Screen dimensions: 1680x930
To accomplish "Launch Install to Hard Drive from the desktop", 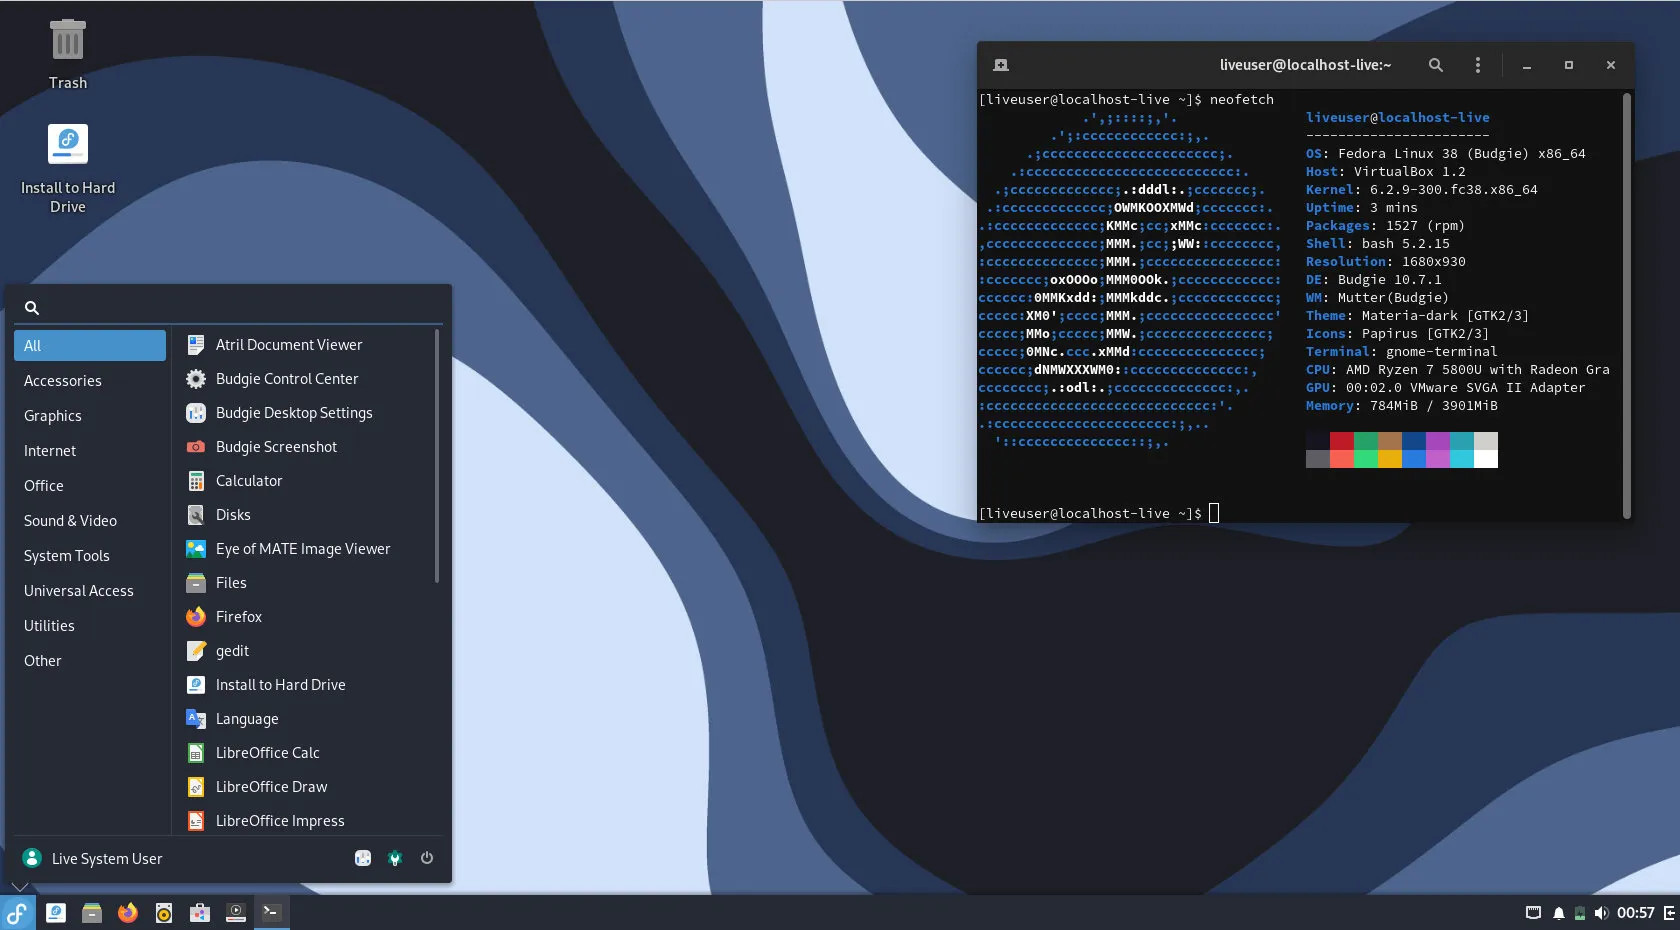I will (x=67, y=165).
